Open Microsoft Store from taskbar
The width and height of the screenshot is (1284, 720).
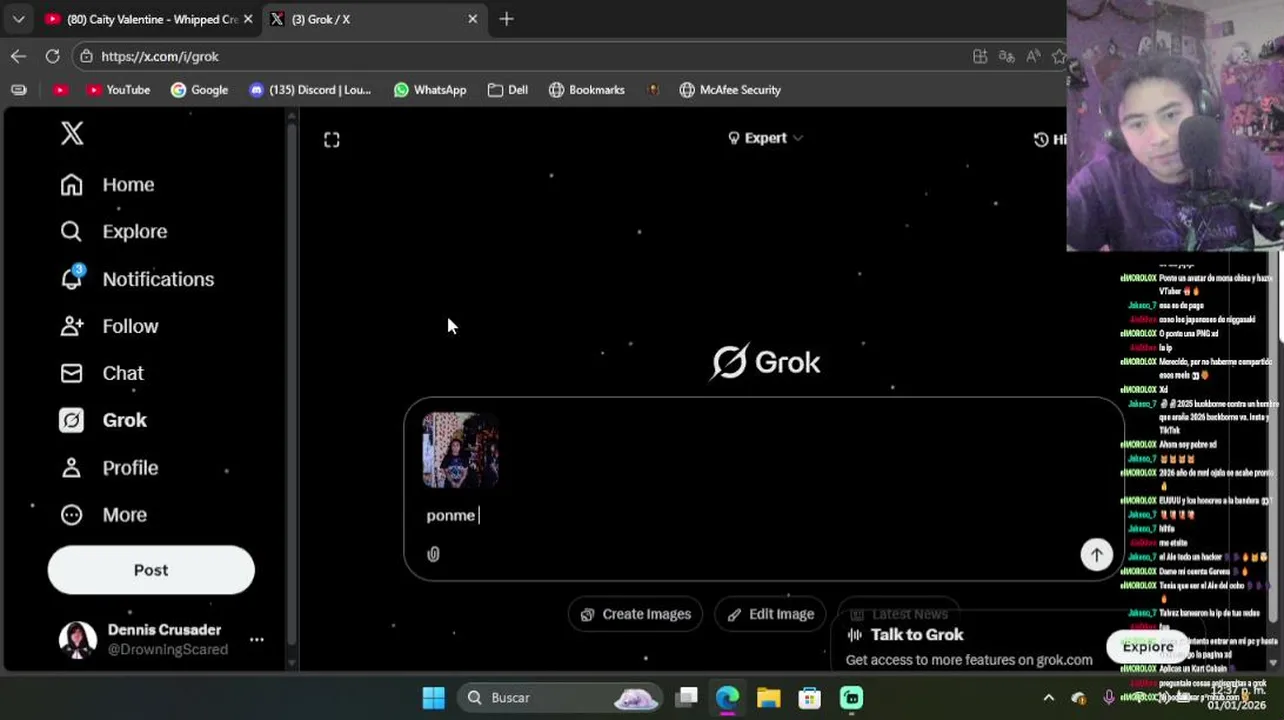809,698
